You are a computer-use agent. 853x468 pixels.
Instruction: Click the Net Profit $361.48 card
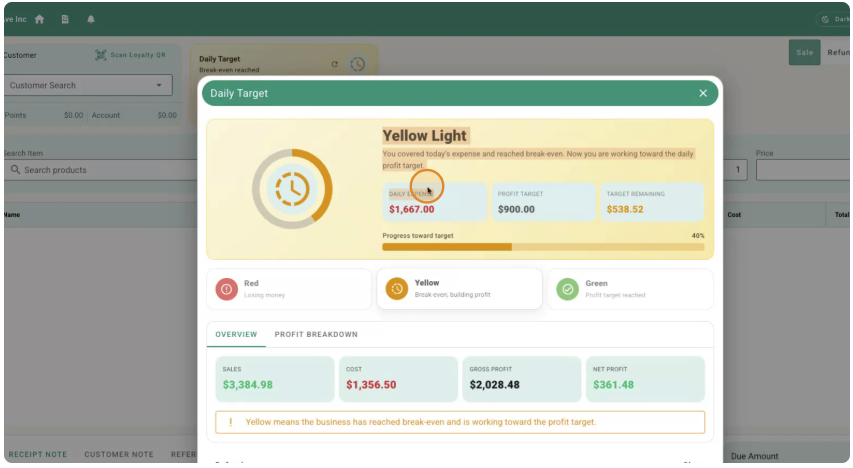tap(645, 379)
